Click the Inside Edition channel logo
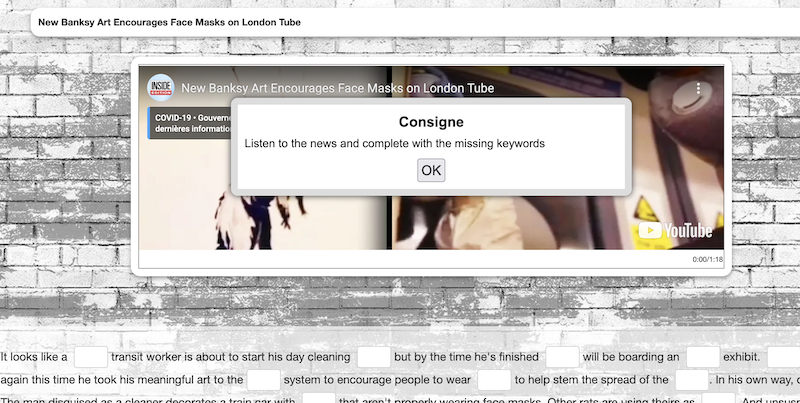 (x=161, y=88)
